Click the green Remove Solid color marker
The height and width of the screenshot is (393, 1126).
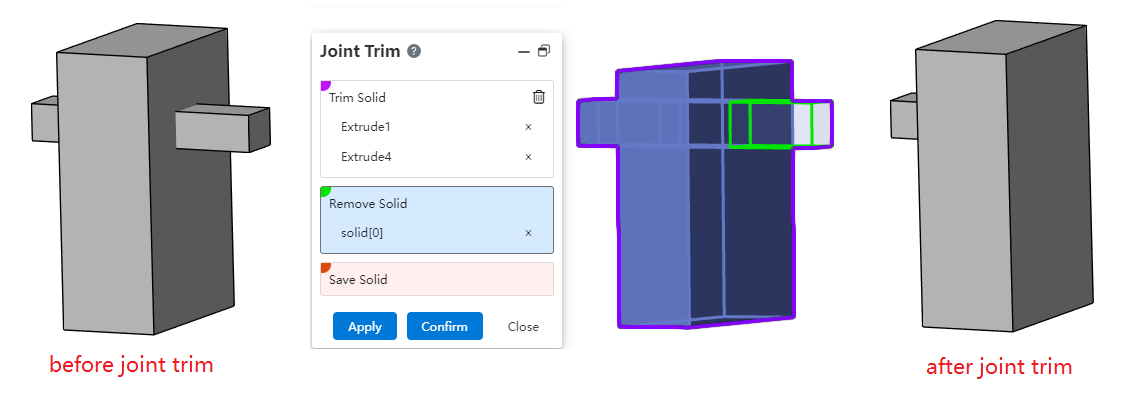point(325,191)
